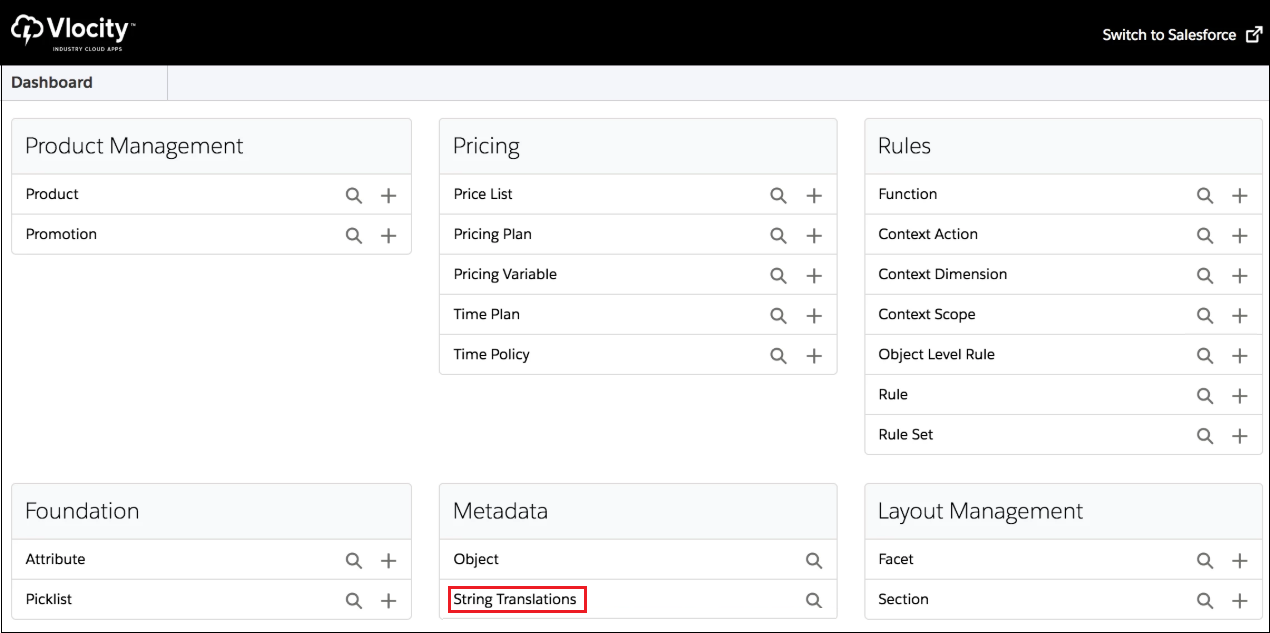
Task: Search Context Action with magnifier icon
Action: pos(1205,235)
